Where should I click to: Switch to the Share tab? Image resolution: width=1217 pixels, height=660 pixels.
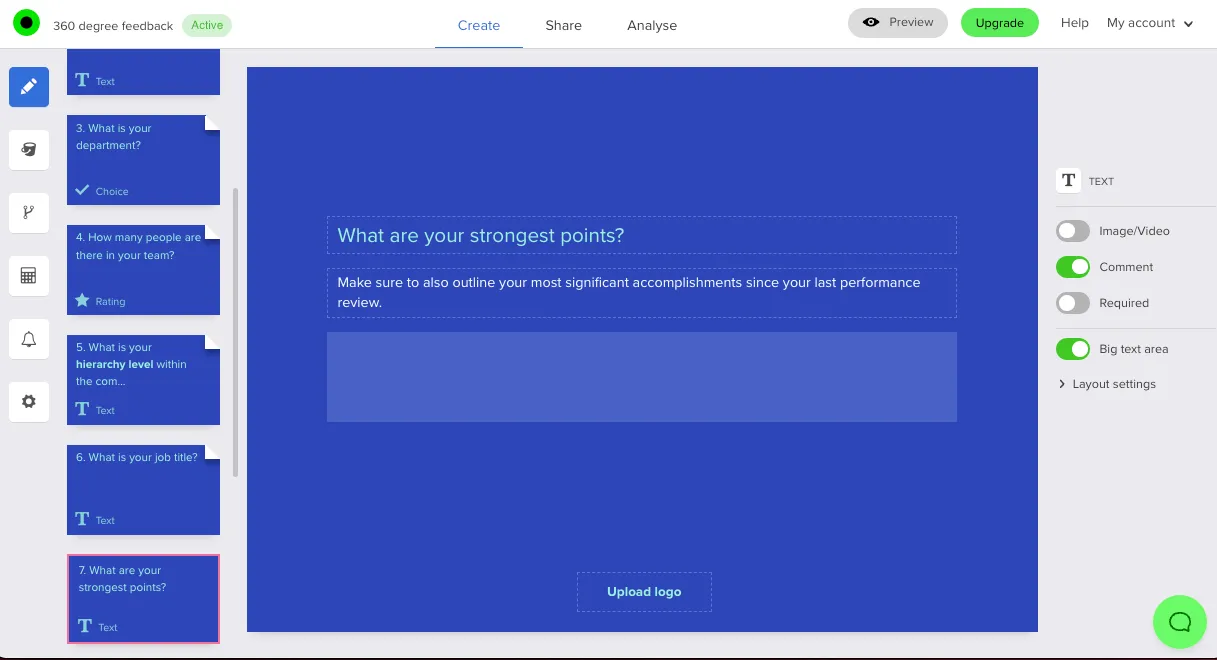[x=563, y=25]
